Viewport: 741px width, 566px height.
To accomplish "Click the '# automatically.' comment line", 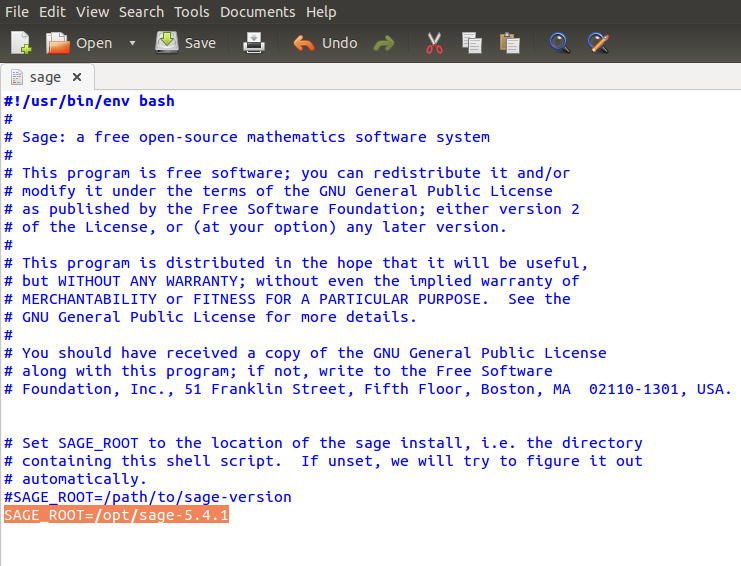I will coord(76,479).
